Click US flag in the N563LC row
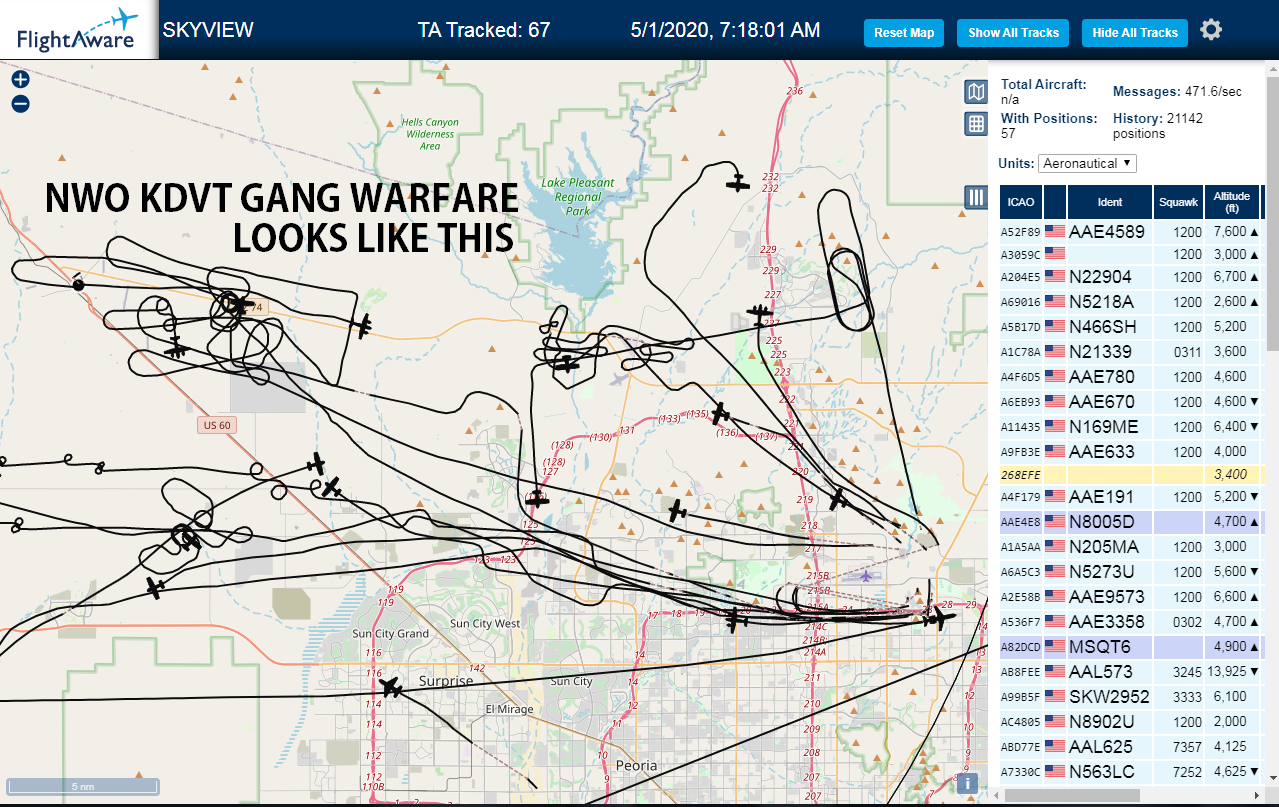 (x=1055, y=772)
